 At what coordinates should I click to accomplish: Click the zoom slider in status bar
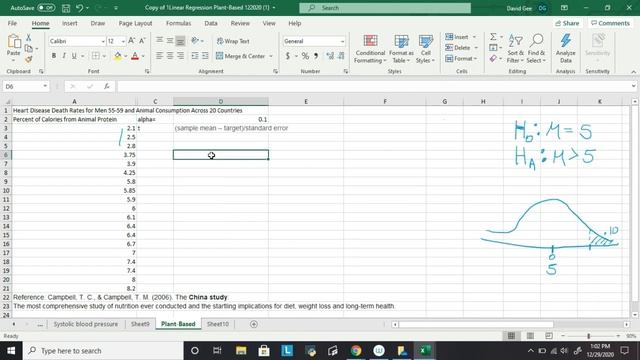point(589,336)
